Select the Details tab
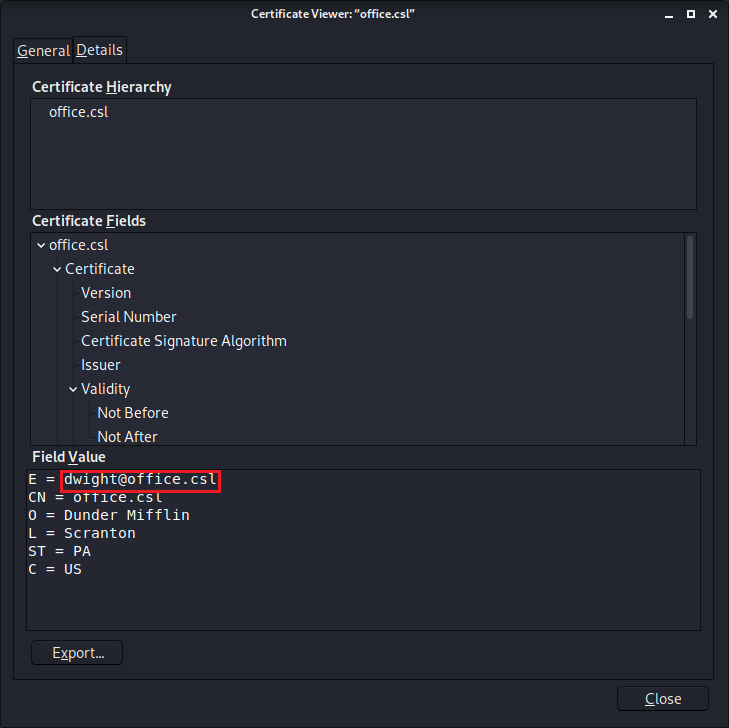The height and width of the screenshot is (728, 729). [99, 50]
